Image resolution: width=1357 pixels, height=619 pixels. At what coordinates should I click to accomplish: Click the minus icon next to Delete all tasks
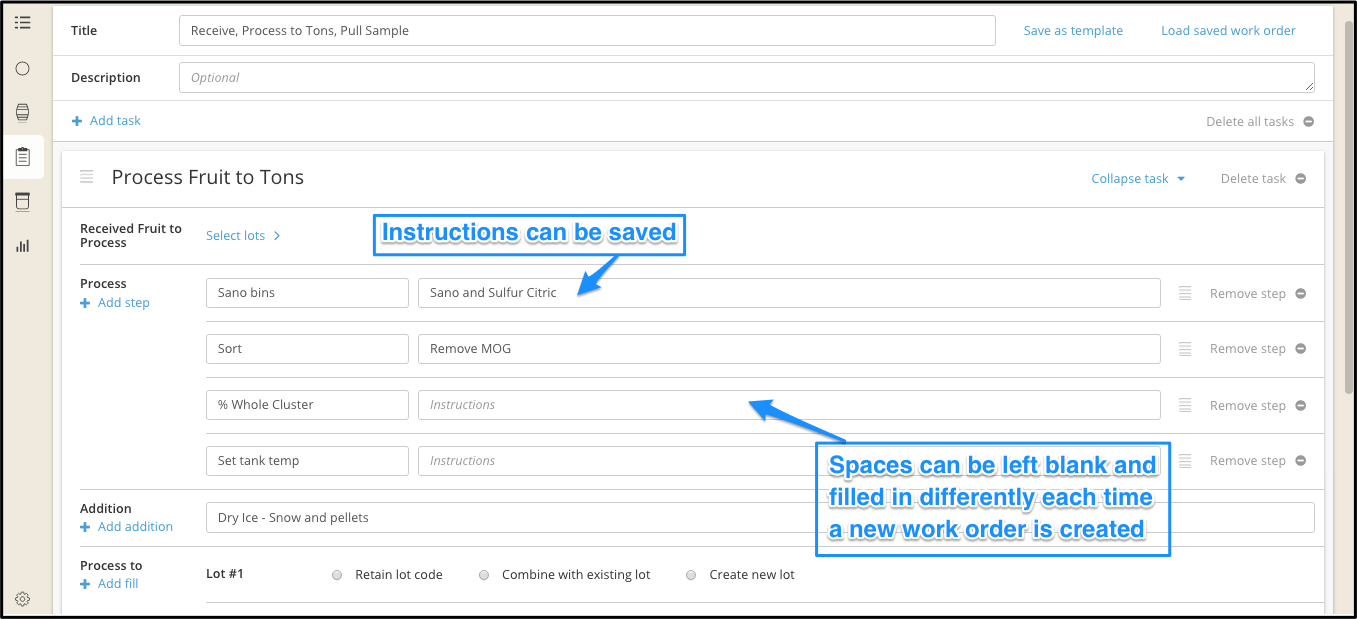pyautogui.click(x=1308, y=122)
